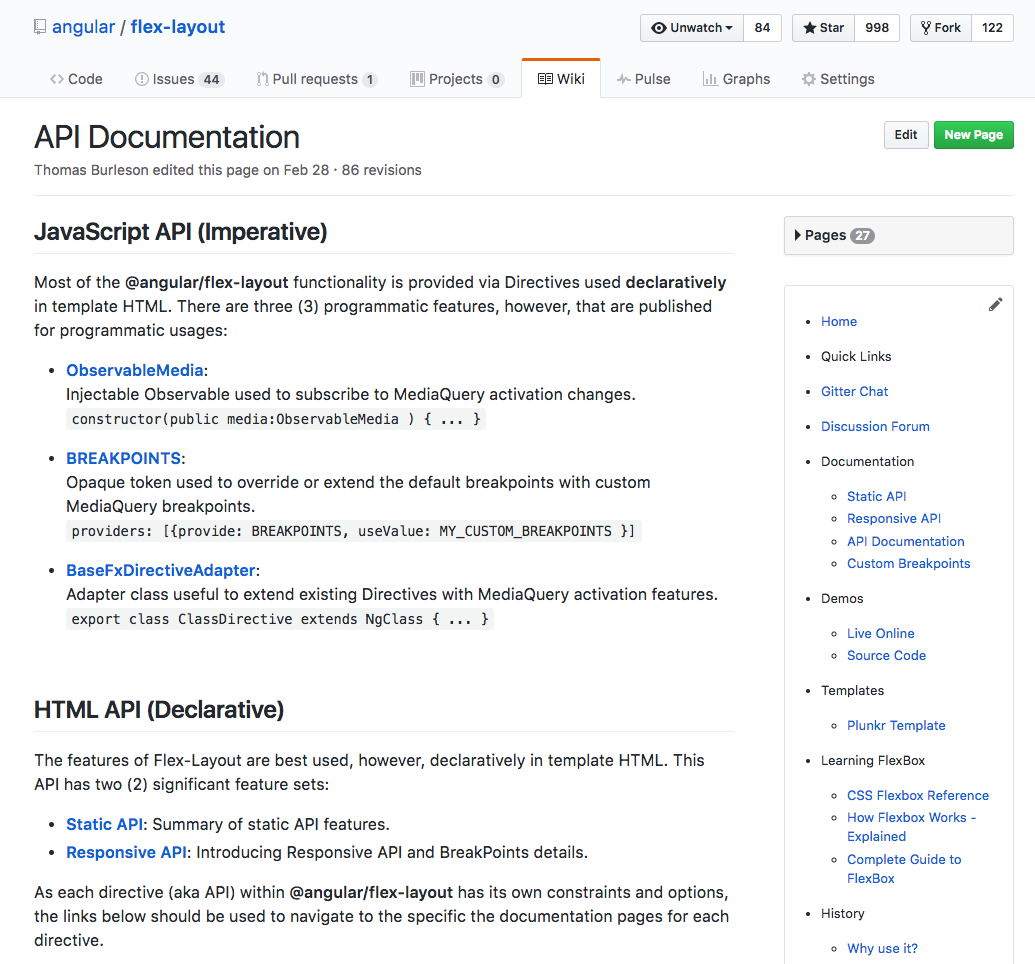Click the eye icon on the Unwatch button
This screenshot has width=1035, height=964.
pos(660,28)
